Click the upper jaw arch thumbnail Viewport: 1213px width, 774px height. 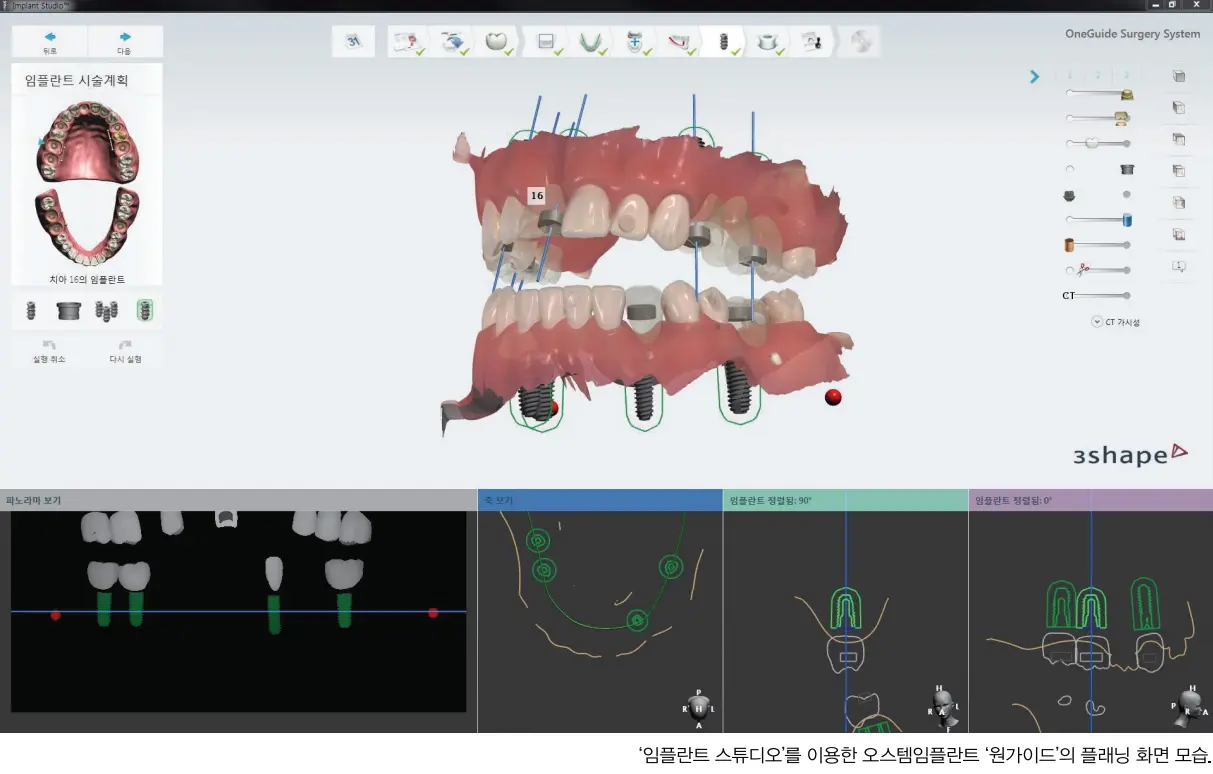(x=87, y=142)
